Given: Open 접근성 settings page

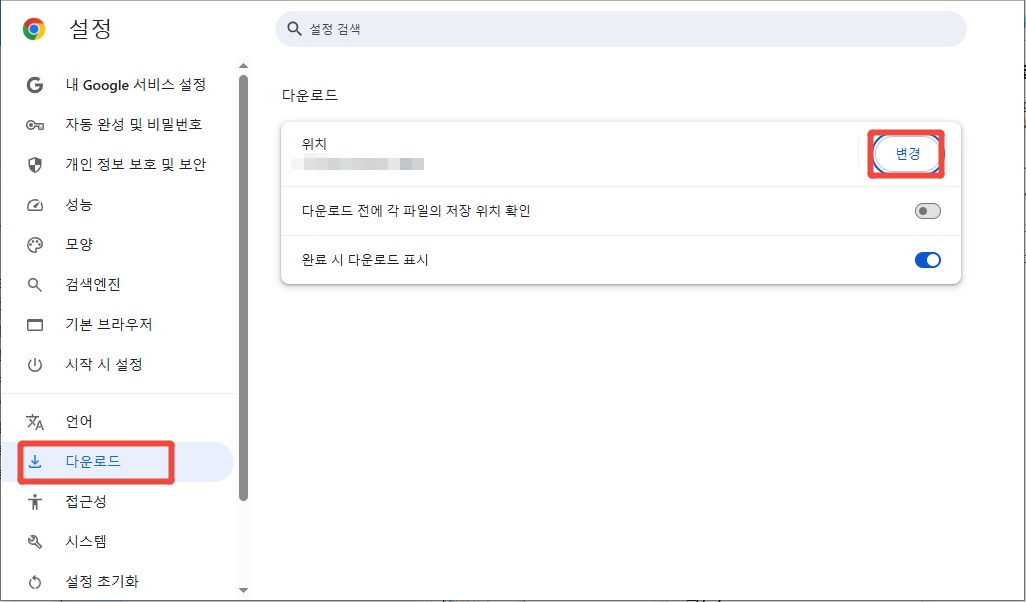Looking at the screenshot, I should 86,502.
